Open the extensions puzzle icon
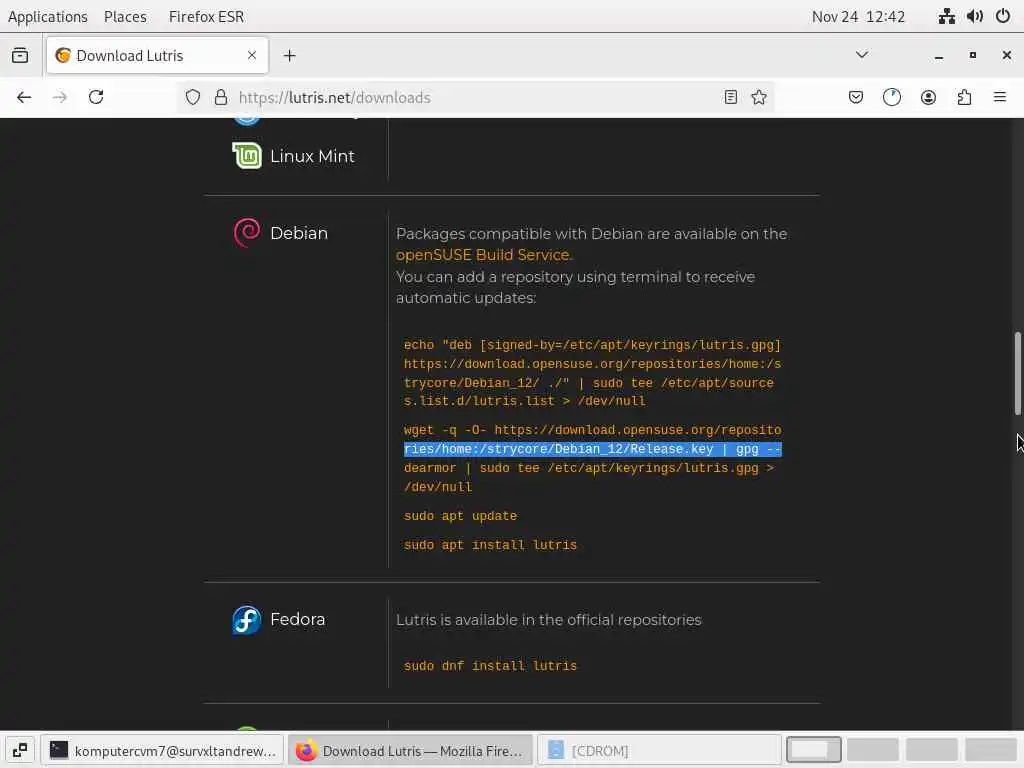Image resolution: width=1024 pixels, height=768 pixels. [964, 97]
